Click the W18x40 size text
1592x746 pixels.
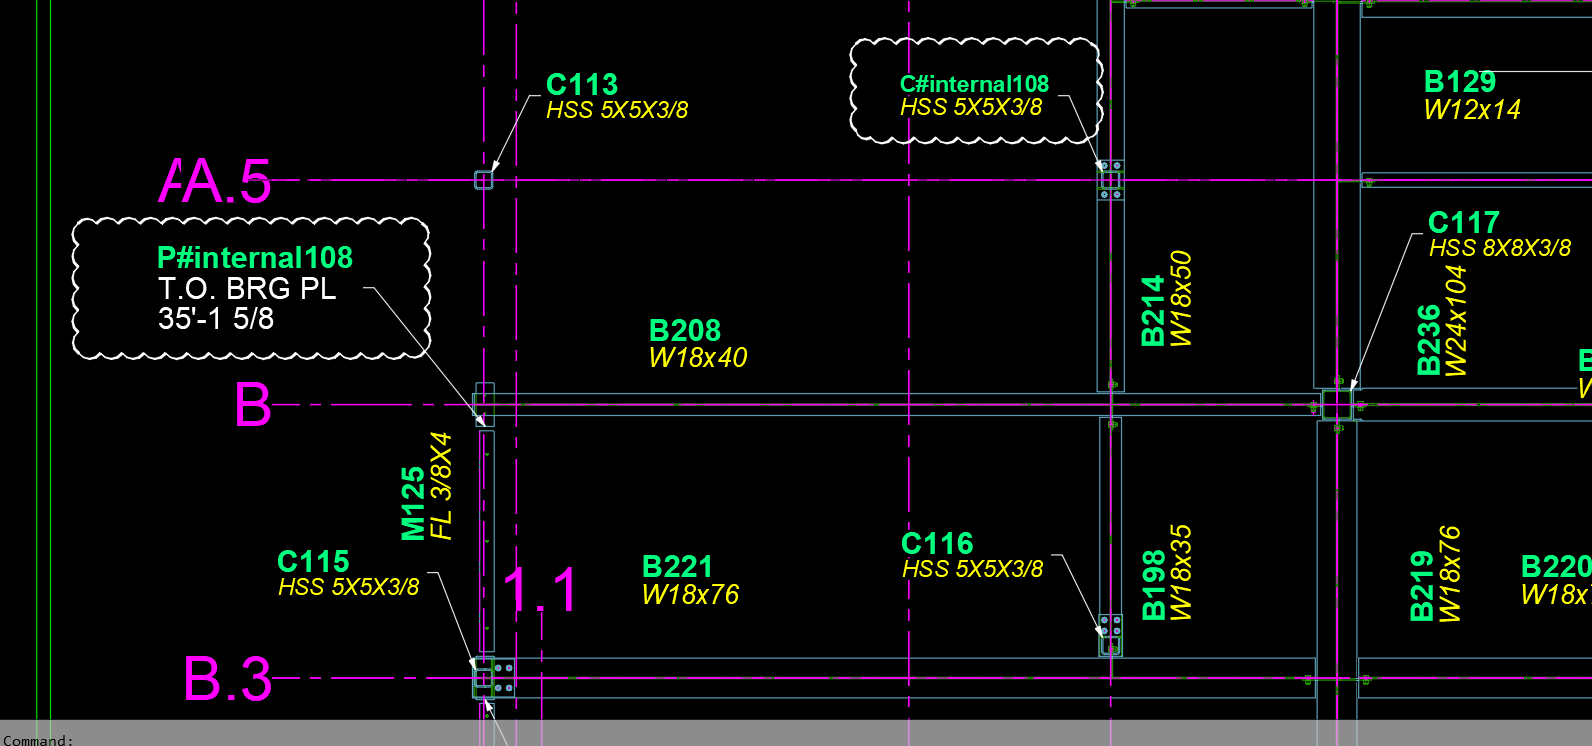pos(698,358)
